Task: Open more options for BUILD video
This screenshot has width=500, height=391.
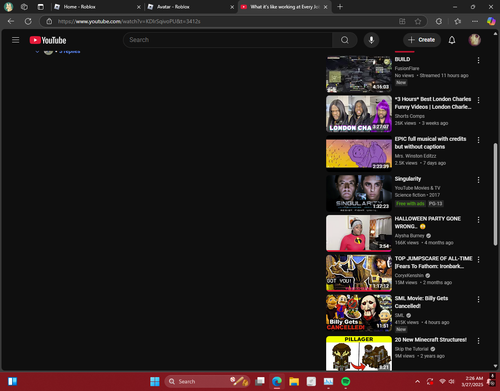Action: tap(478, 60)
